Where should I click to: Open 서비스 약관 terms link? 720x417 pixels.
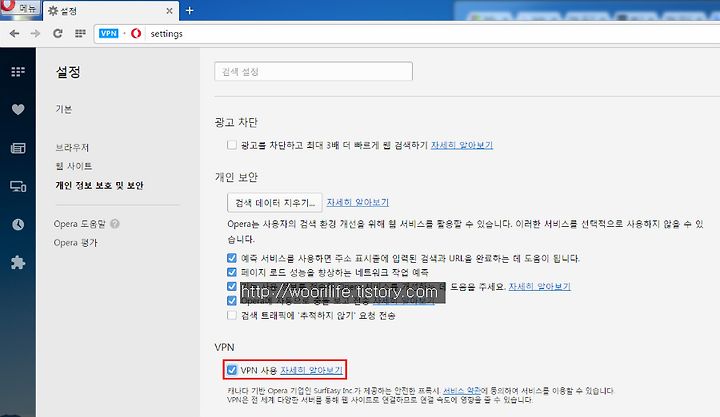point(461,391)
